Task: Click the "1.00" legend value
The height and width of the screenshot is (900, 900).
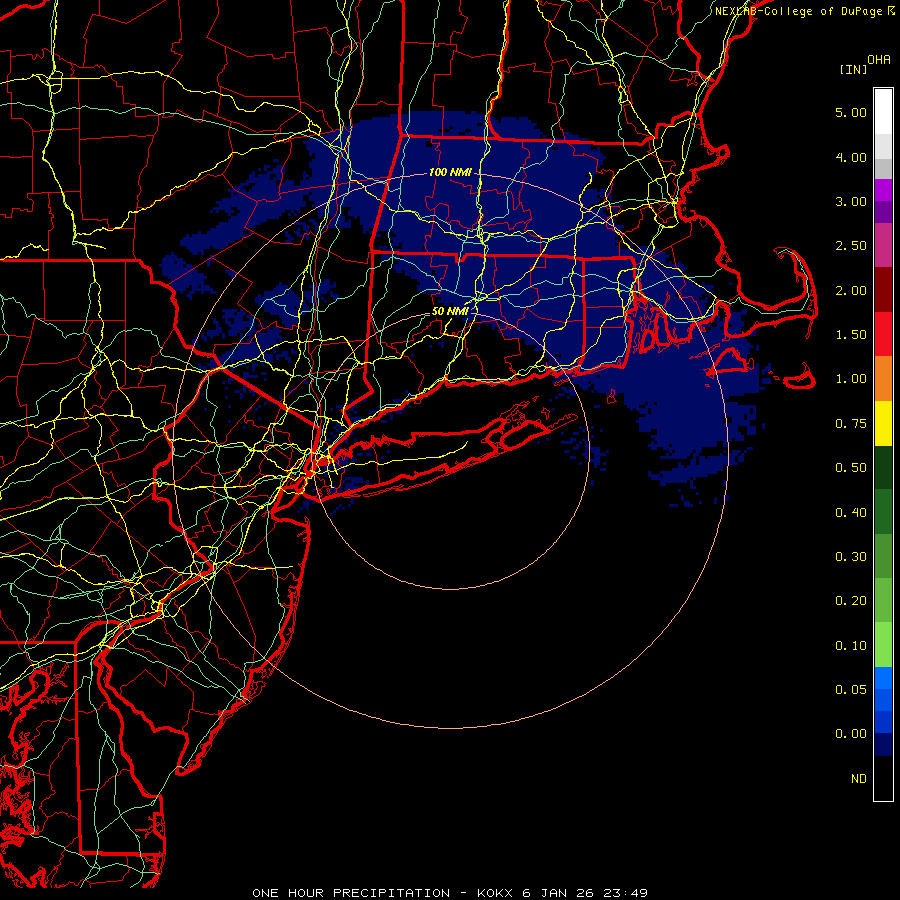Action: [851, 379]
